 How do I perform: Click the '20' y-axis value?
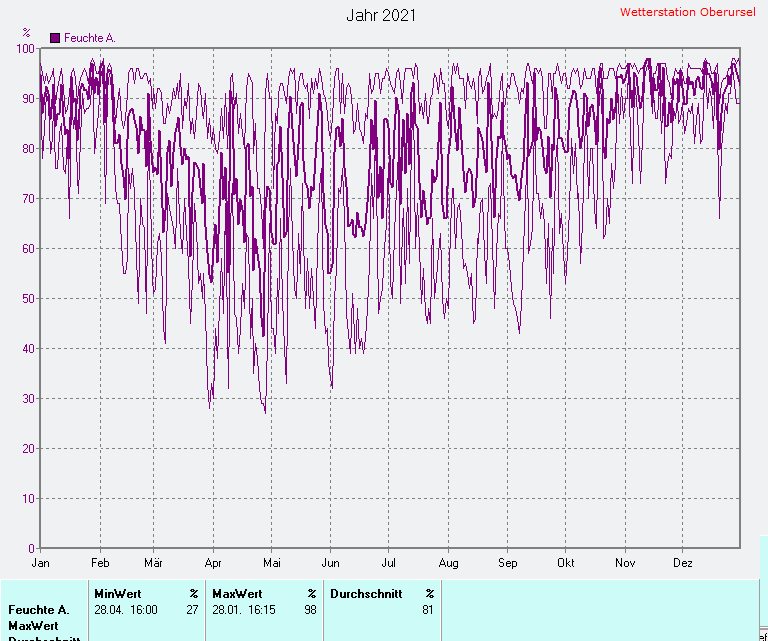click(x=28, y=449)
